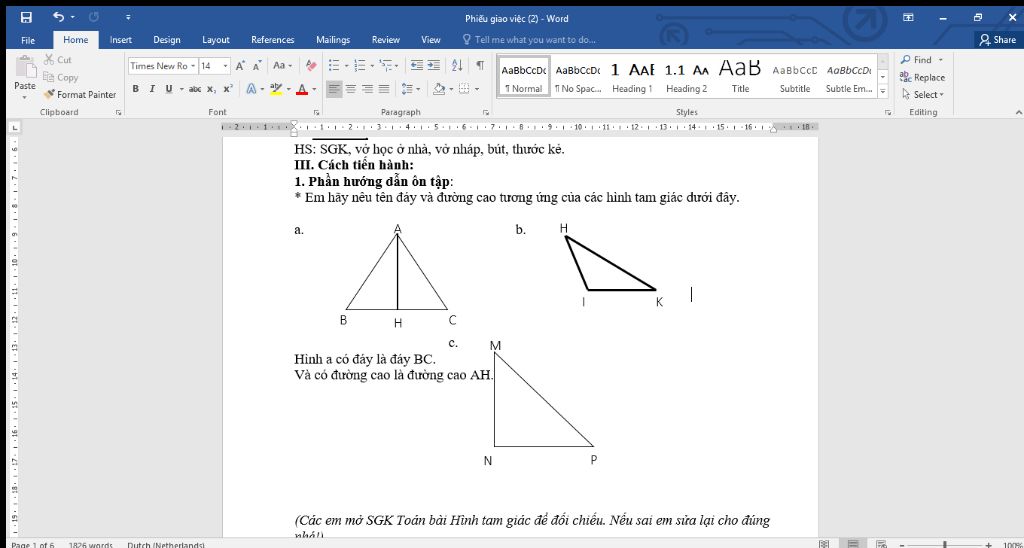Expand the Styles gallery

tap(883, 92)
